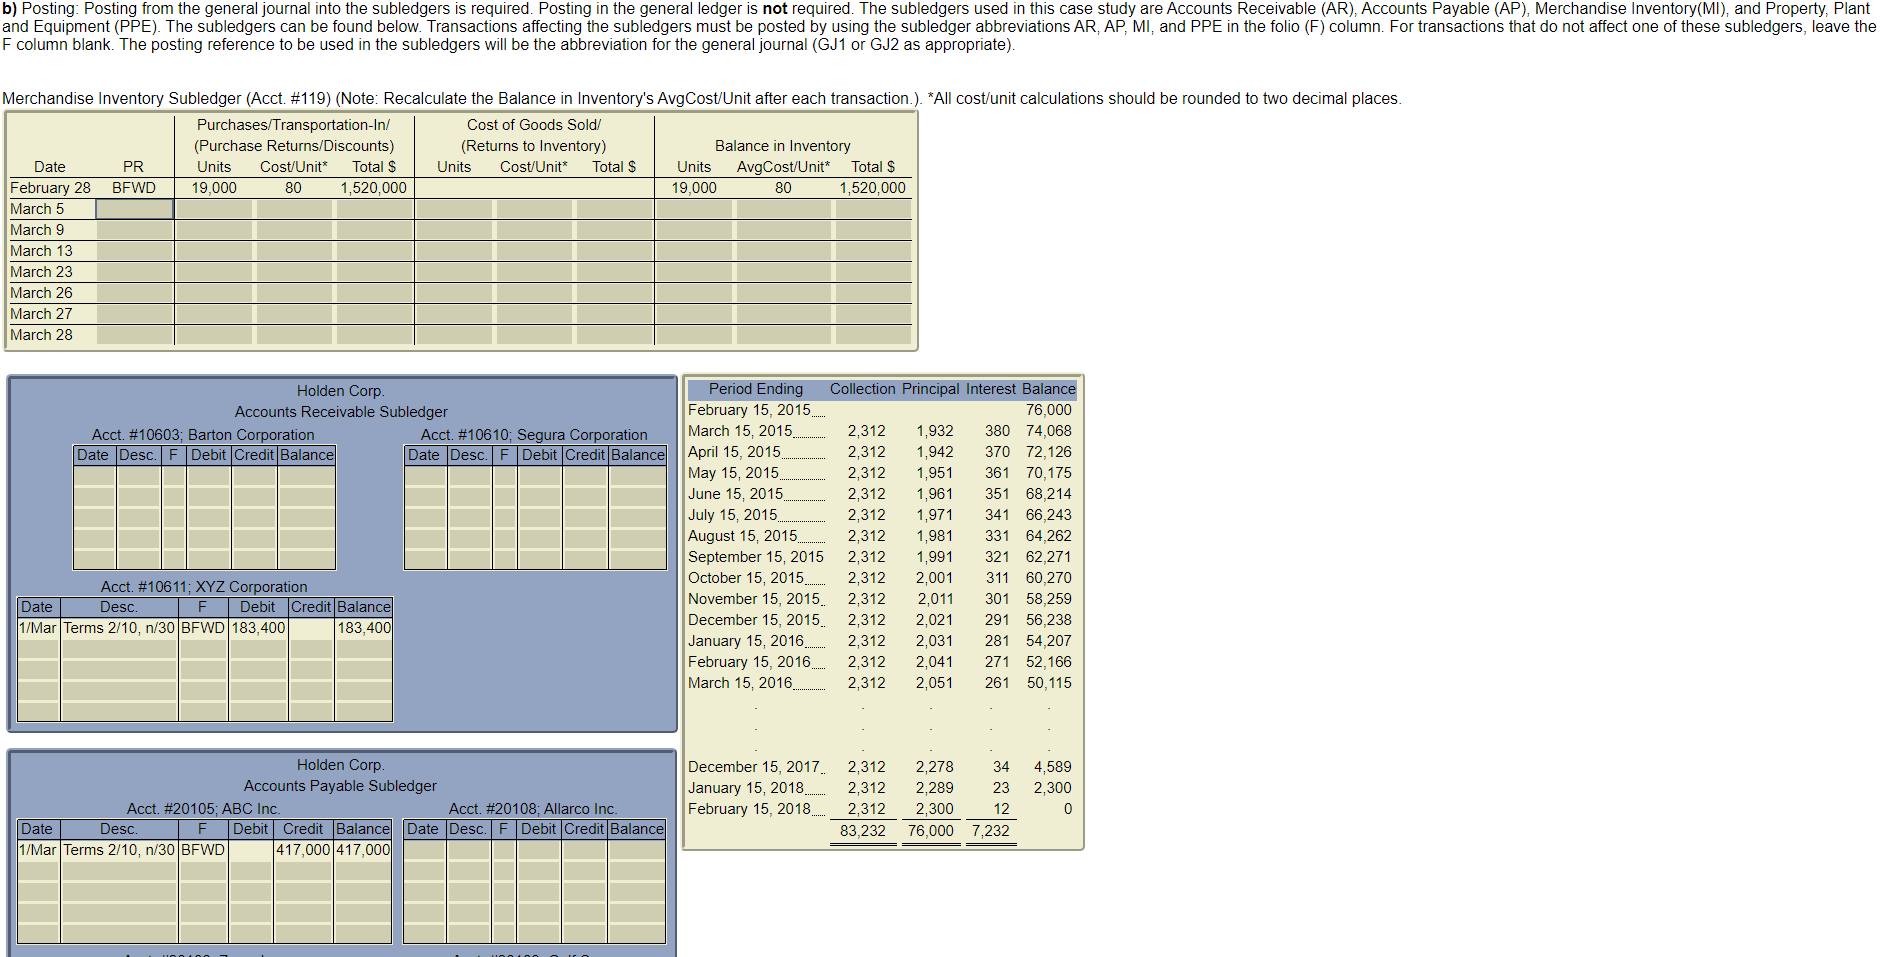This screenshot has width=1891, height=957.
Task: Click the Balance in Inventory heading
Action: 783,146
